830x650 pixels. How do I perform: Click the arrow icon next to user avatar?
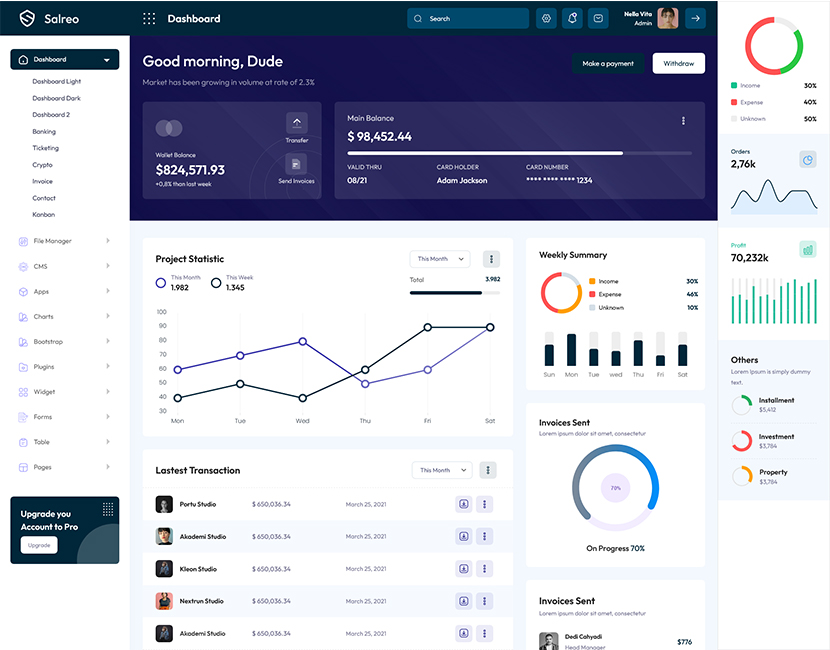click(695, 18)
